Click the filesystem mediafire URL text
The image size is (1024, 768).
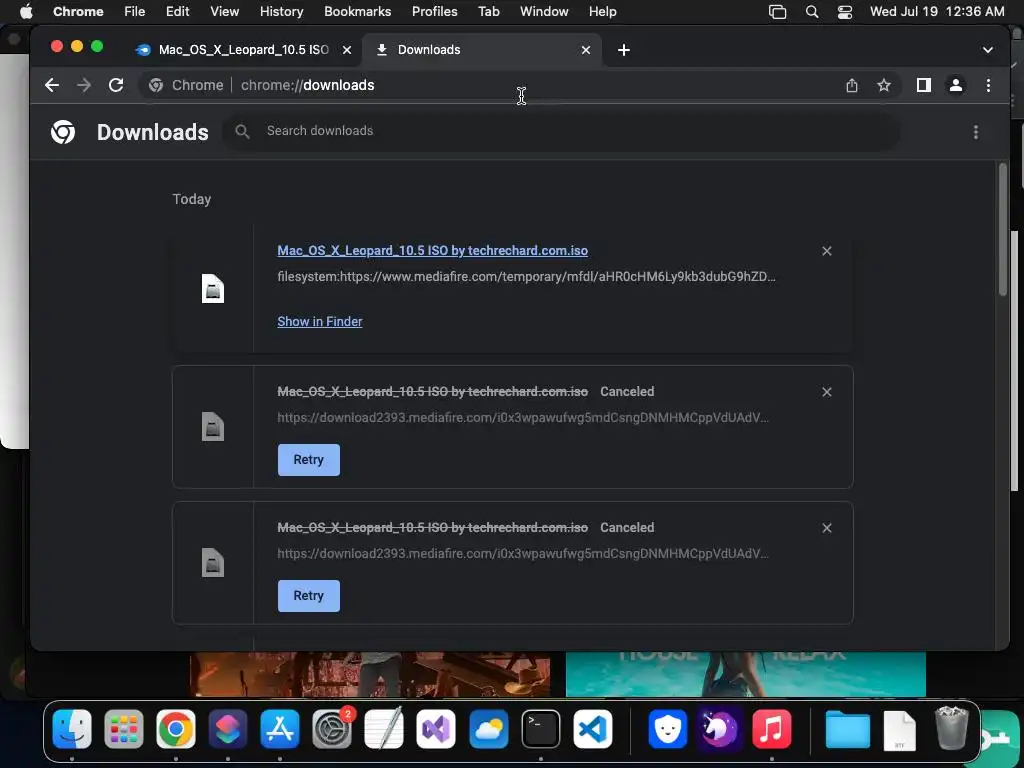pos(526,276)
